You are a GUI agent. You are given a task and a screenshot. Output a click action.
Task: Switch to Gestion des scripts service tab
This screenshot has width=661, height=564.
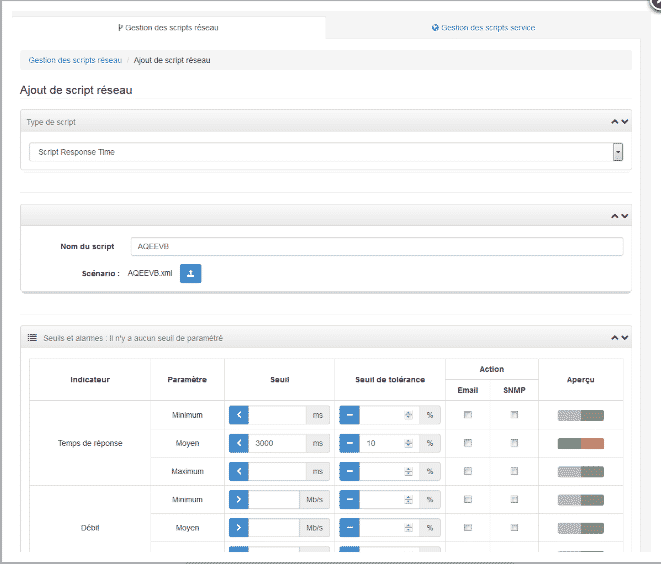(483, 28)
